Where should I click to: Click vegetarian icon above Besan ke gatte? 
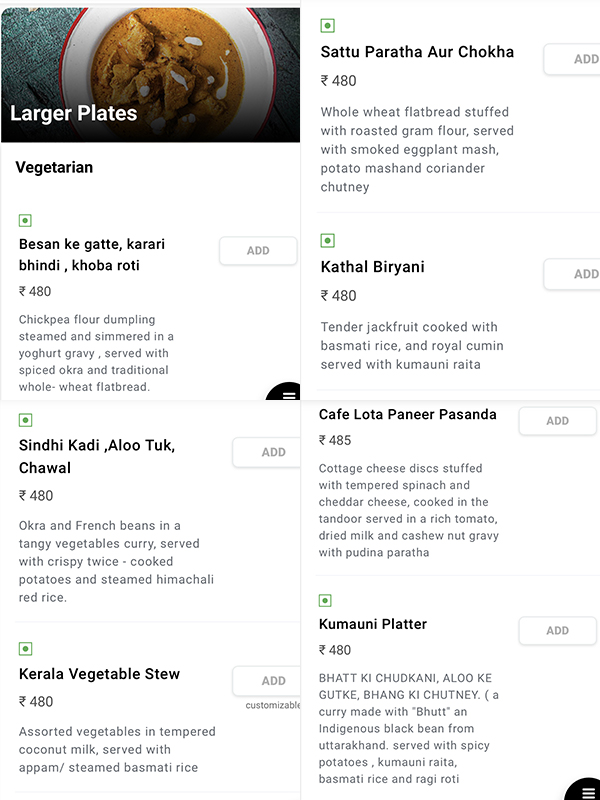(x=25, y=220)
